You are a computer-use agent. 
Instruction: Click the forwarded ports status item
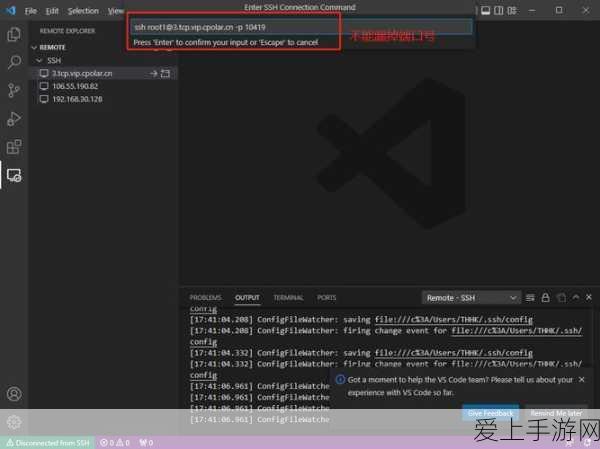point(146,443)
